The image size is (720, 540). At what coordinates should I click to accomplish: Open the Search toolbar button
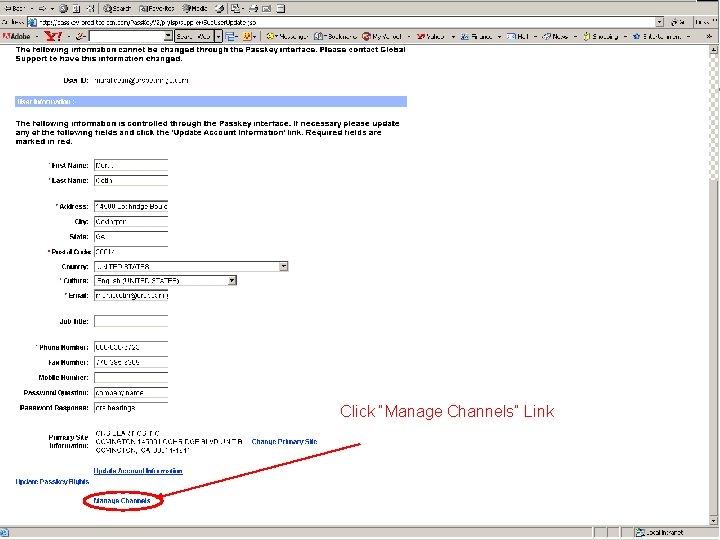click(117, 9)
